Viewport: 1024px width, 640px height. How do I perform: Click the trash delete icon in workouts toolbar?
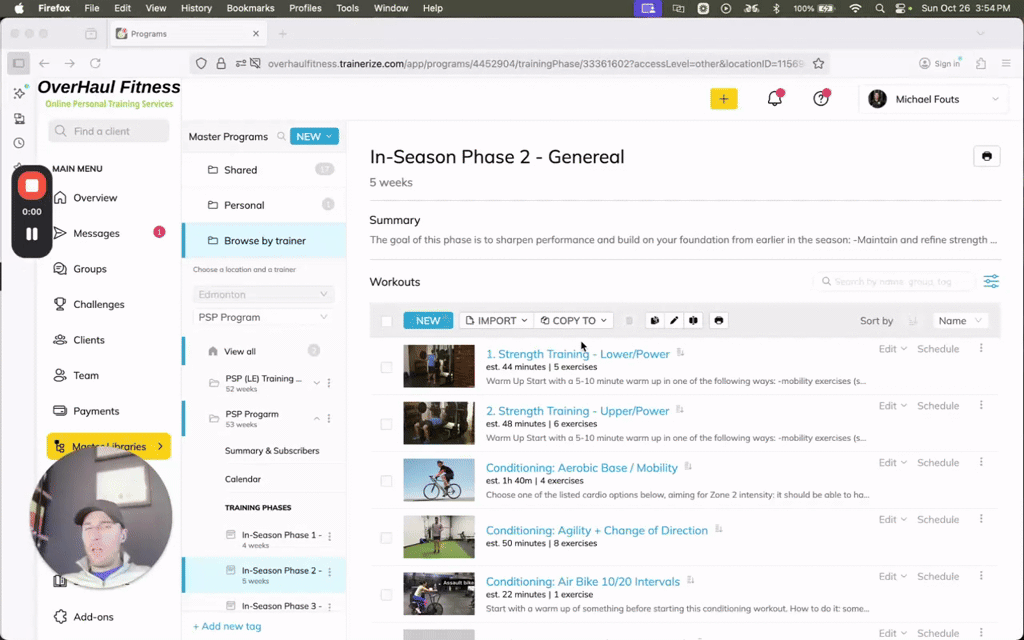(x=629, y=321)
